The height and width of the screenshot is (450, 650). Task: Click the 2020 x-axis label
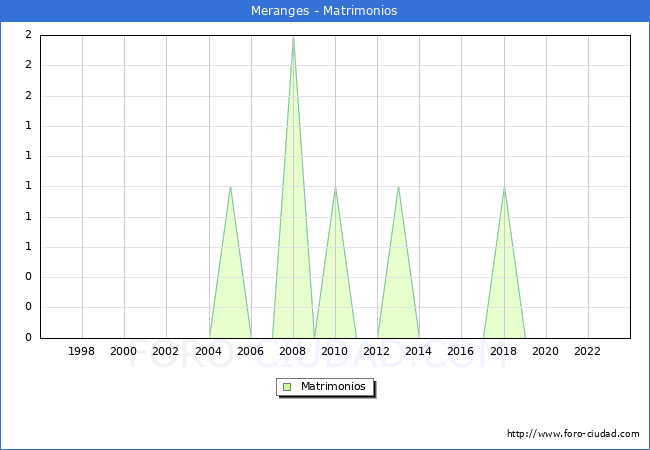point(545,351)
